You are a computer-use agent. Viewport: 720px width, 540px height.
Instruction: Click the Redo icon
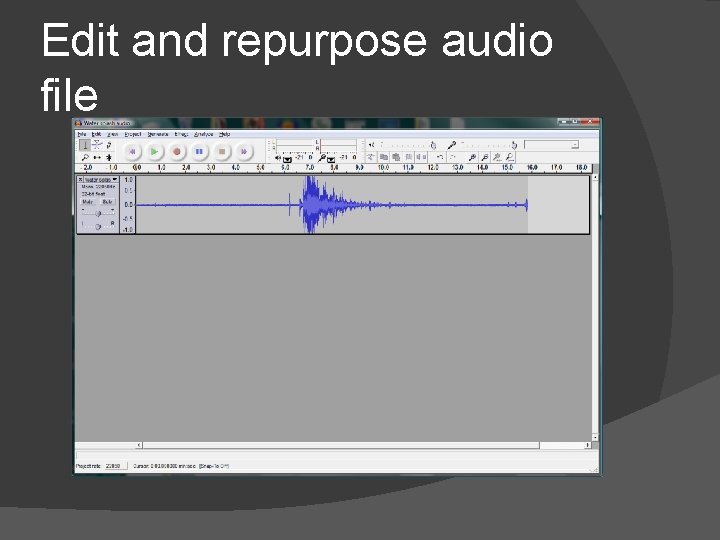click(x=453, y=157)
